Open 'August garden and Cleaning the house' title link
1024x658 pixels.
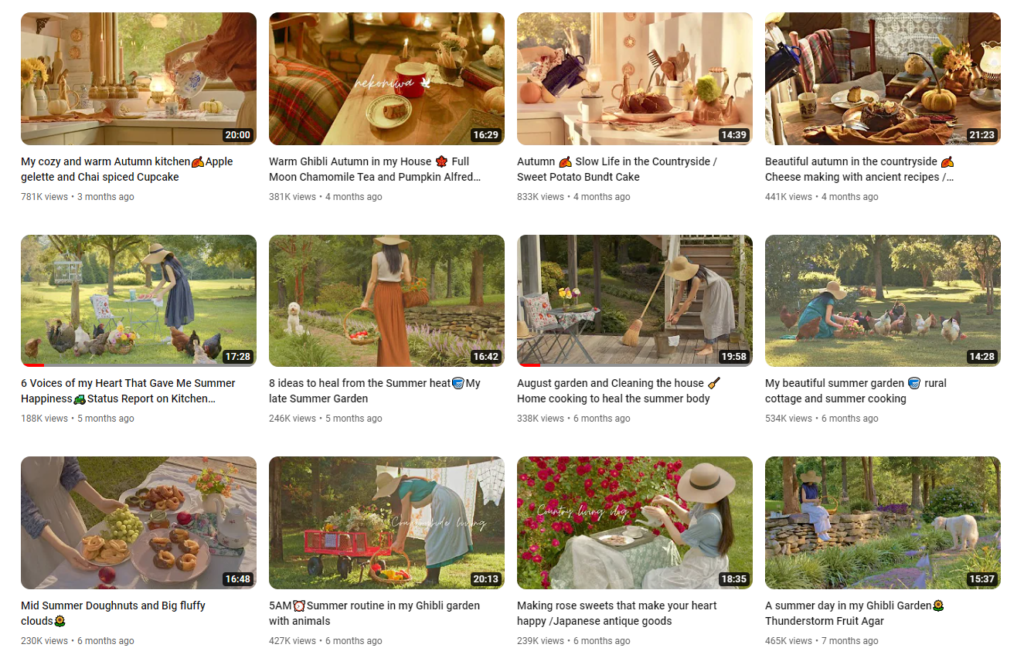620,390
